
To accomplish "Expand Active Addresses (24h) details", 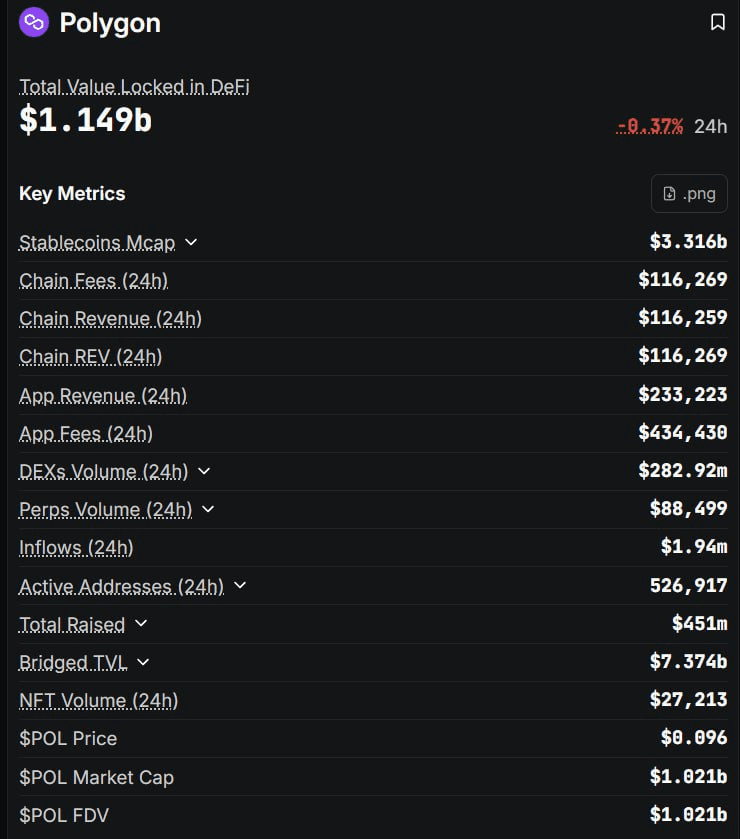I will [239, 586].
